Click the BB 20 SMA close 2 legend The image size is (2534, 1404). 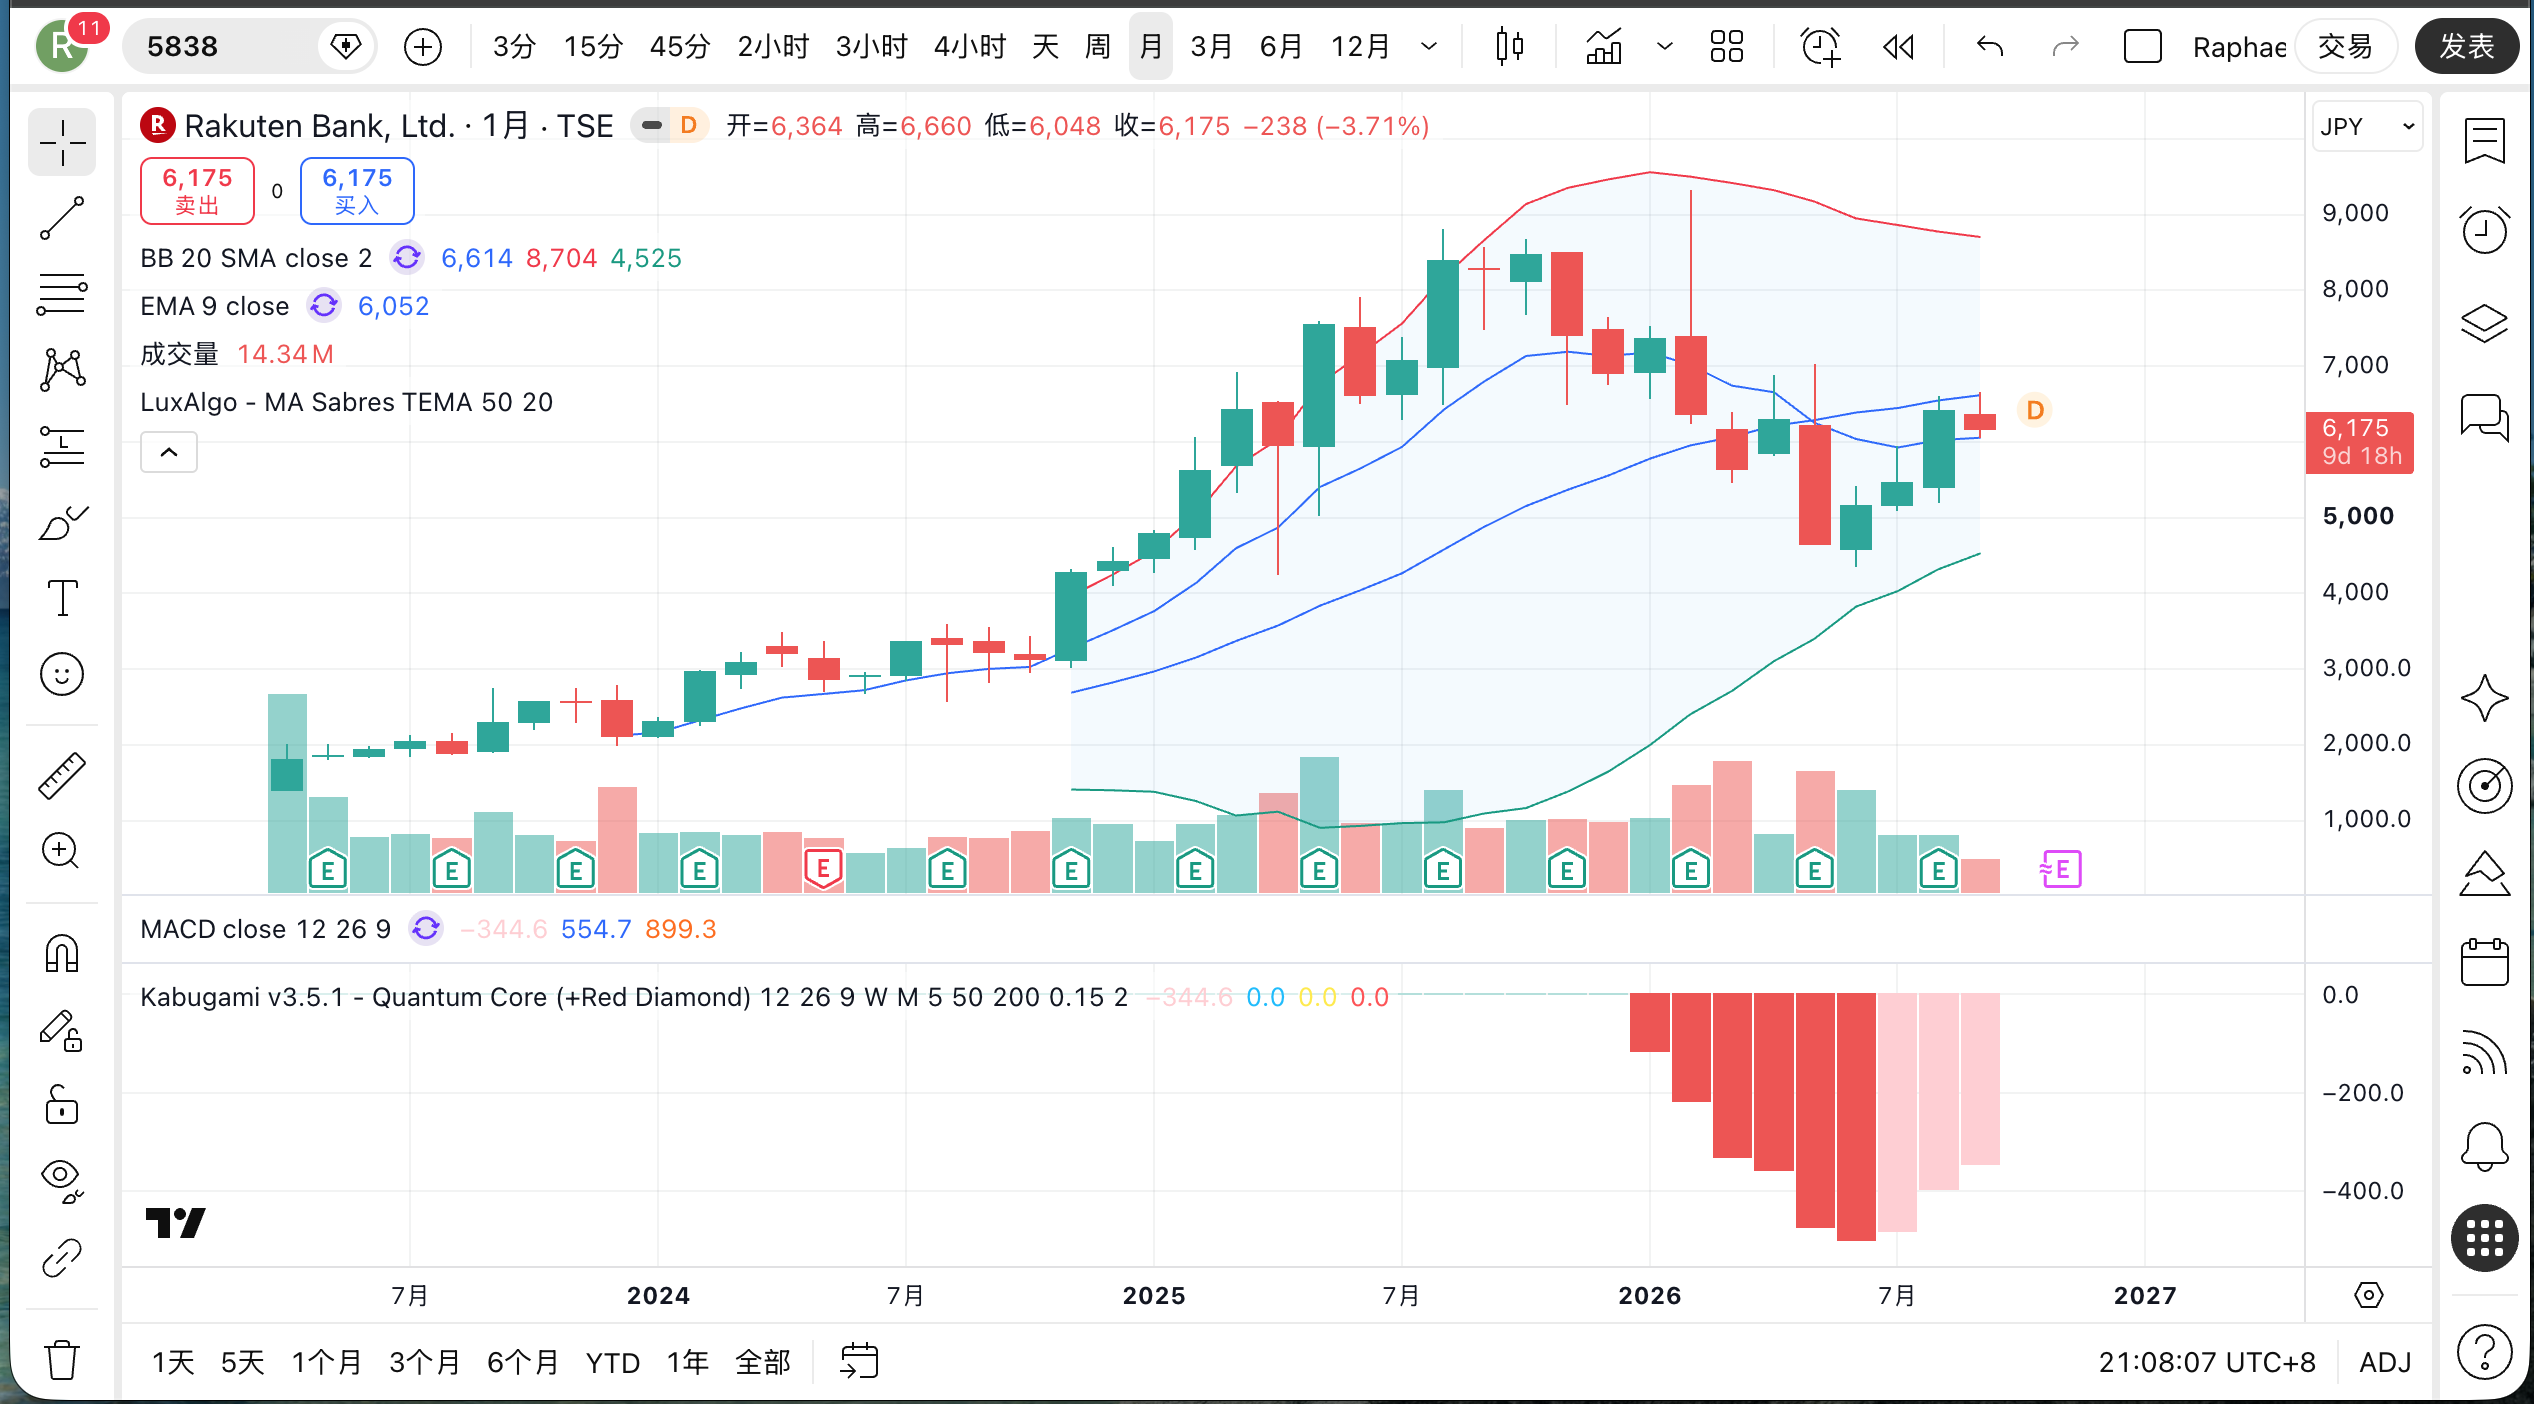pos(256,258)
